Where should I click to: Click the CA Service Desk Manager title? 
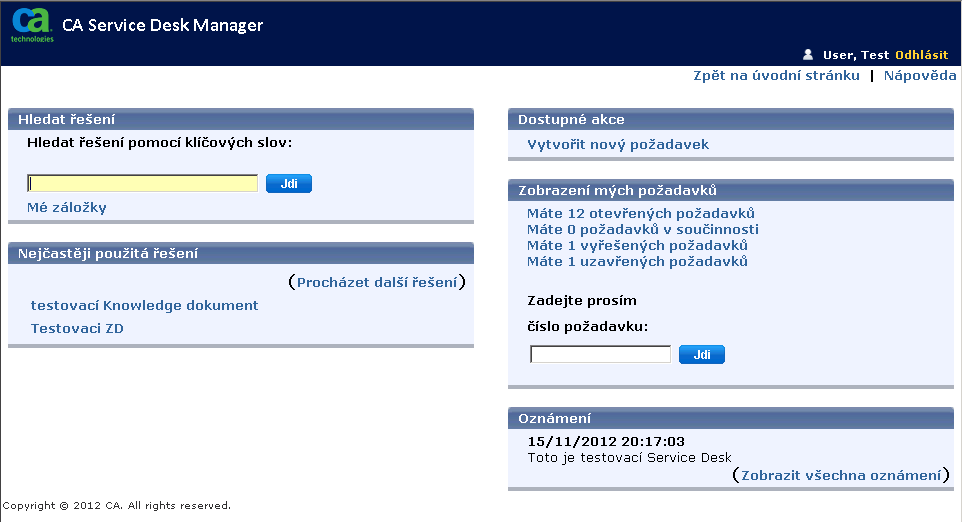pyautogui.click(x=162, y=25)
